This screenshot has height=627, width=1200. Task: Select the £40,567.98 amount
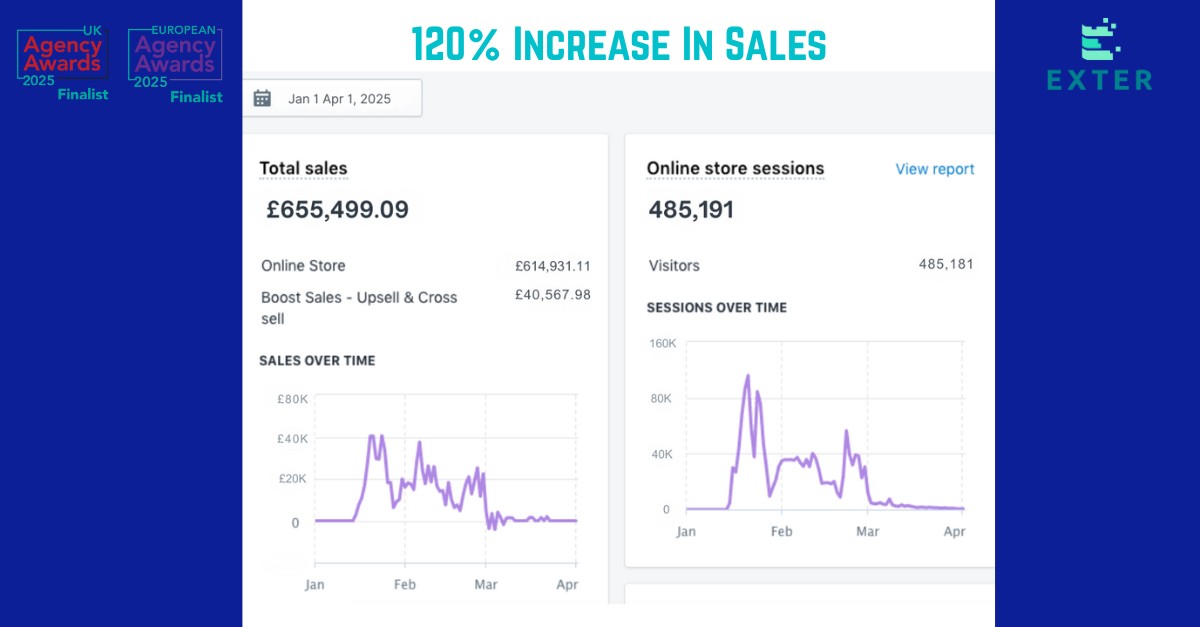pos(553,294)
